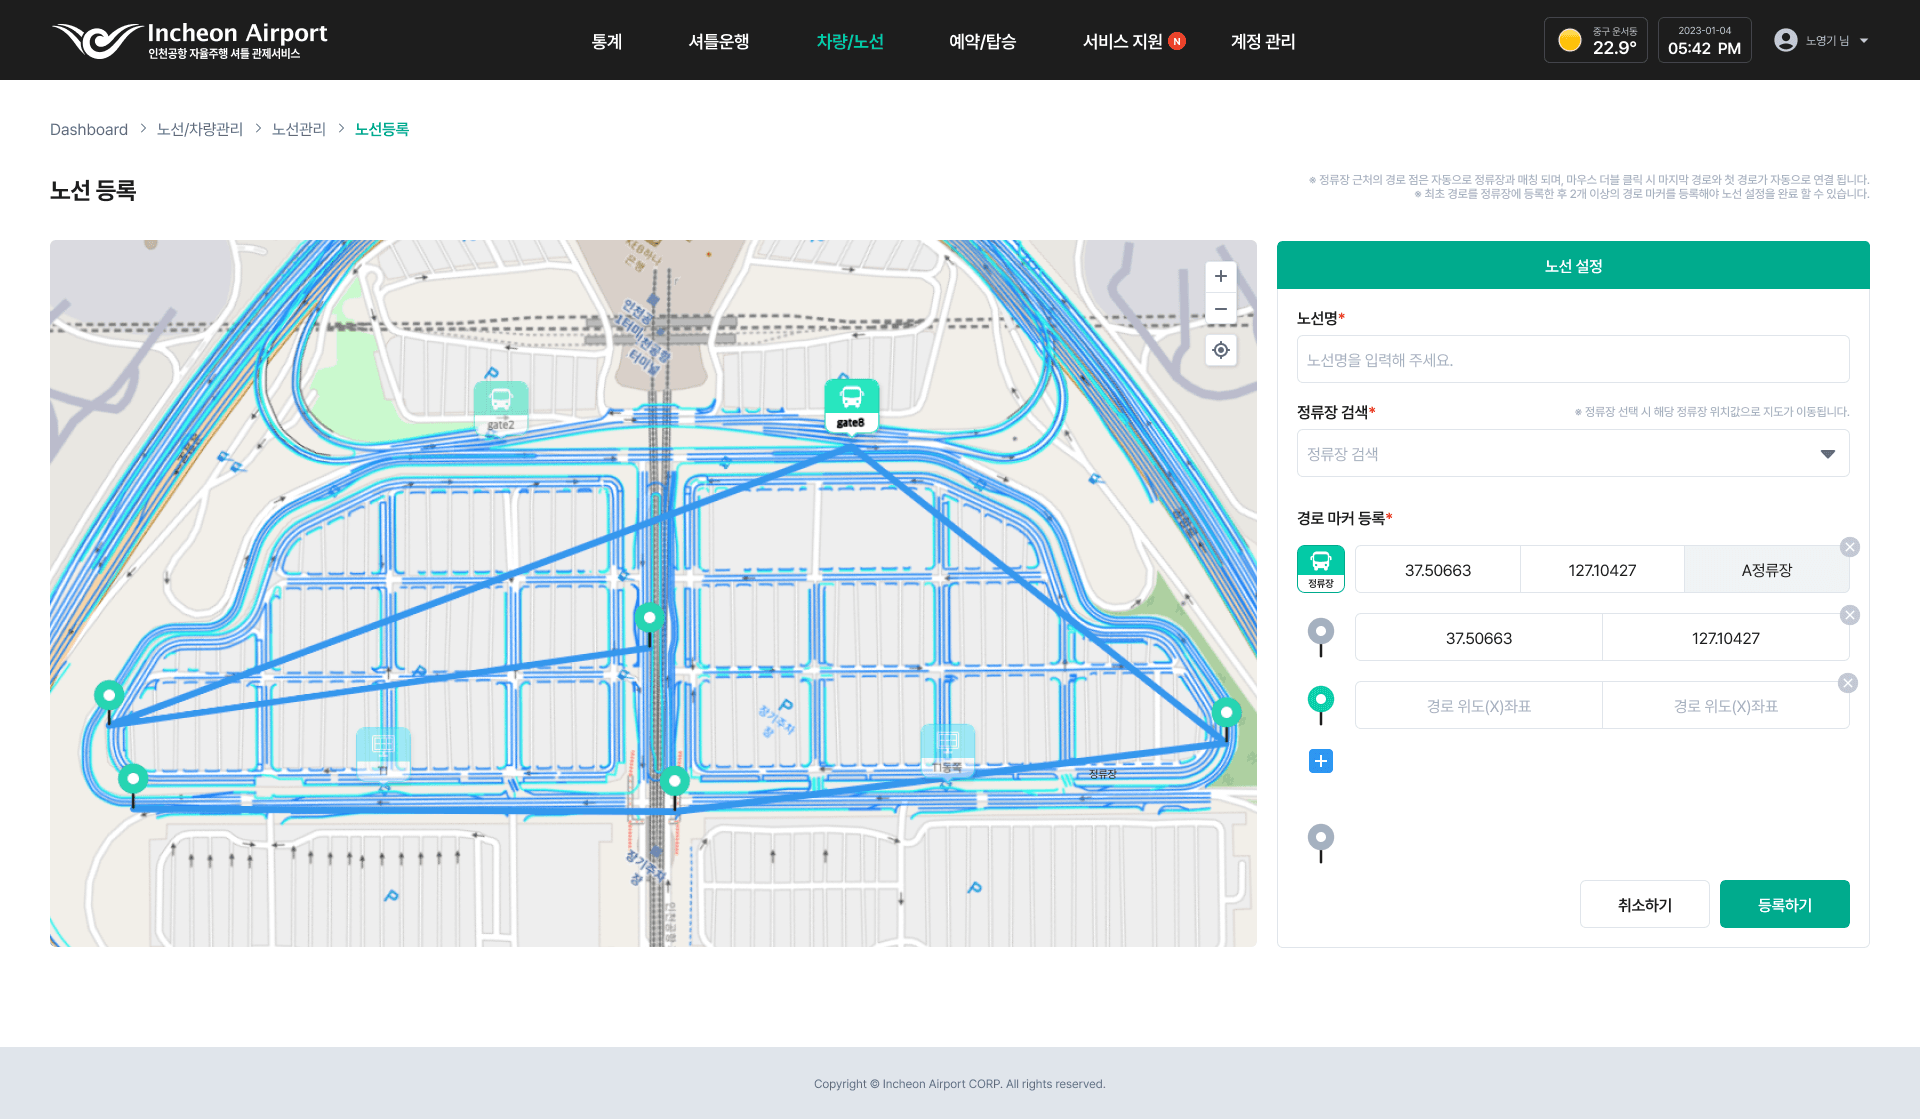This screenshot has height=1119, width=1920.
Task: Click the user profile avatar icon
Action: pos(1785,40)
